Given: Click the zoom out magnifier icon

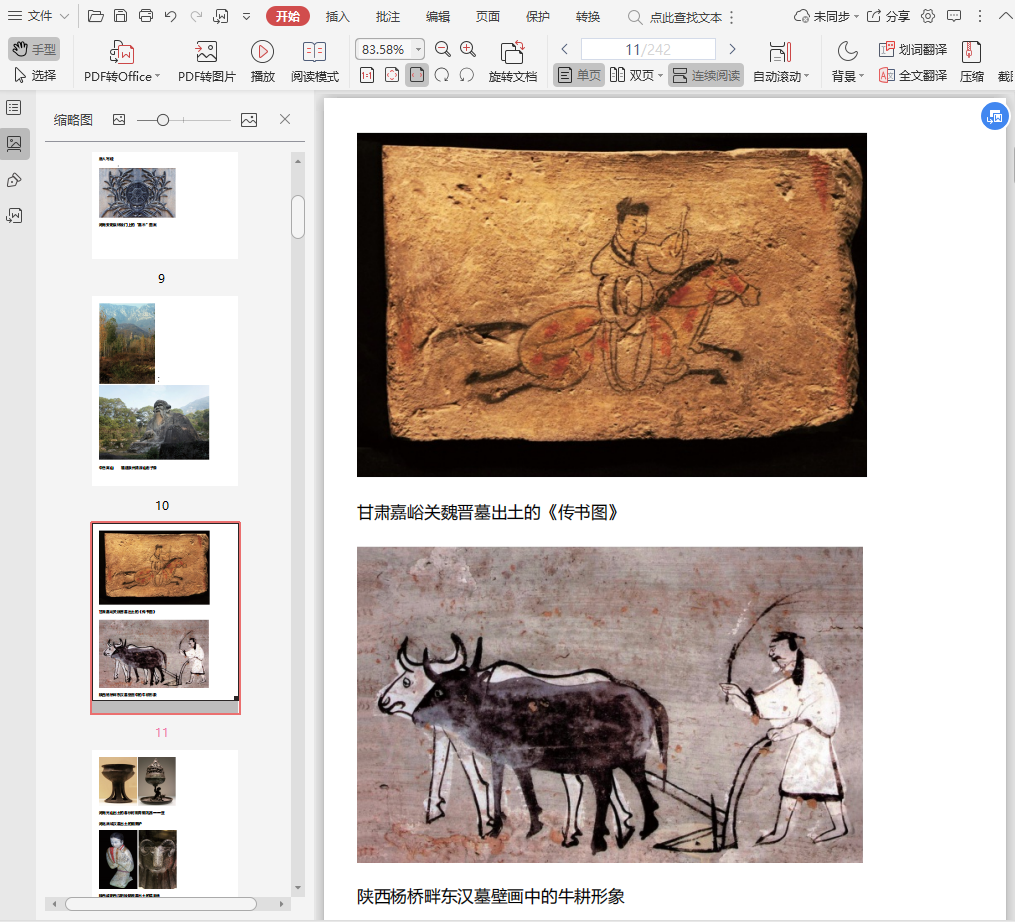Looking at the screenshot, I should coord(443,49).
